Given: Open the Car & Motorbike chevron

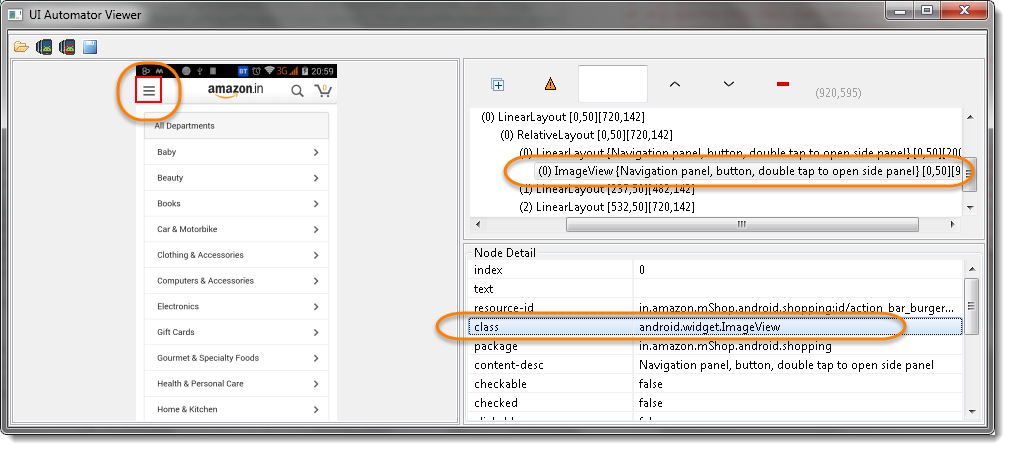Looking at the screenshot, I should click(x=316, y=230).
